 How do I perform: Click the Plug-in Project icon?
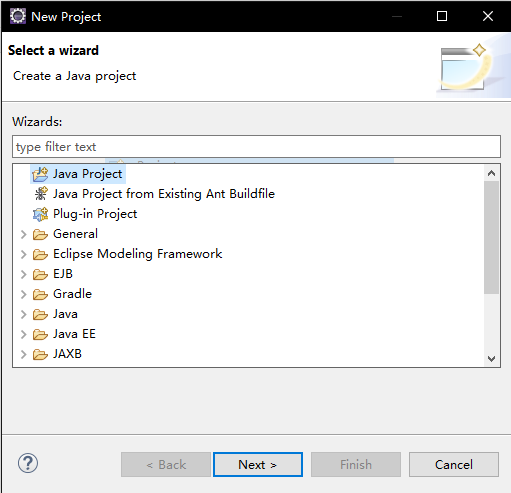coord(40,214)
